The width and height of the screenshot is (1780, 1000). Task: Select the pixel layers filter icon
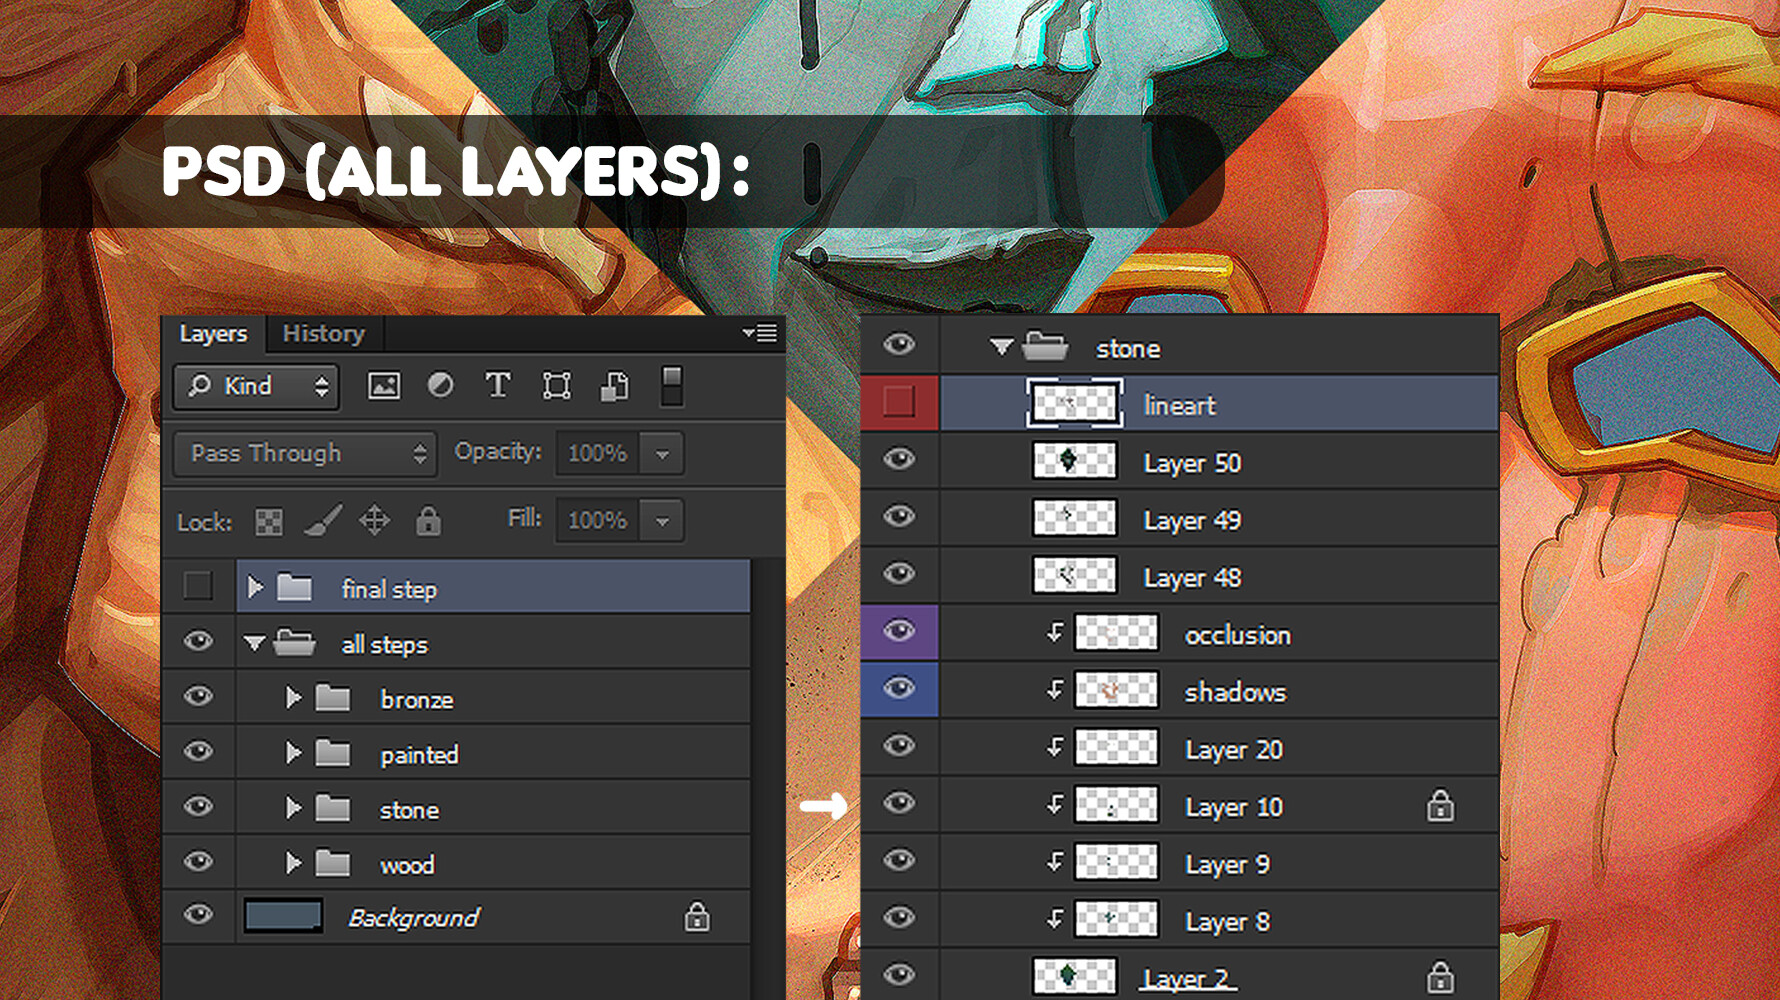tap(383, 386)
